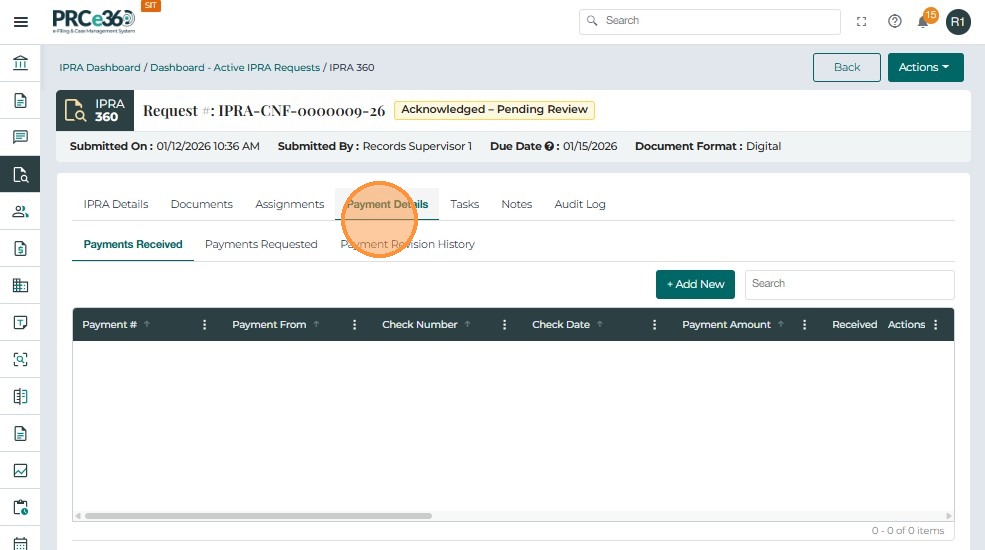Open the Audit Log tab
Viewport: 985px width, 550px height.
[580, 204]
